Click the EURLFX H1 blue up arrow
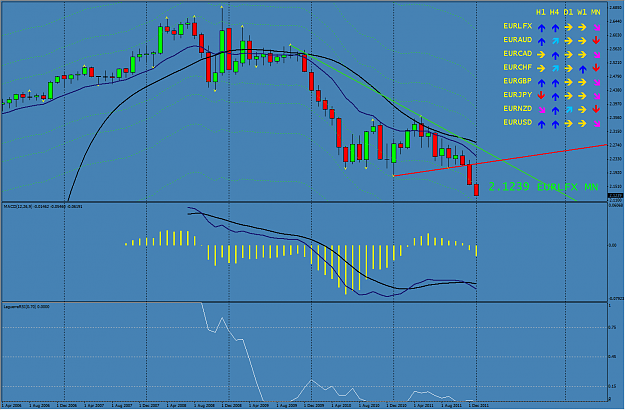The image size is (625, 410). pyautogui.click(x=541, y=28)
